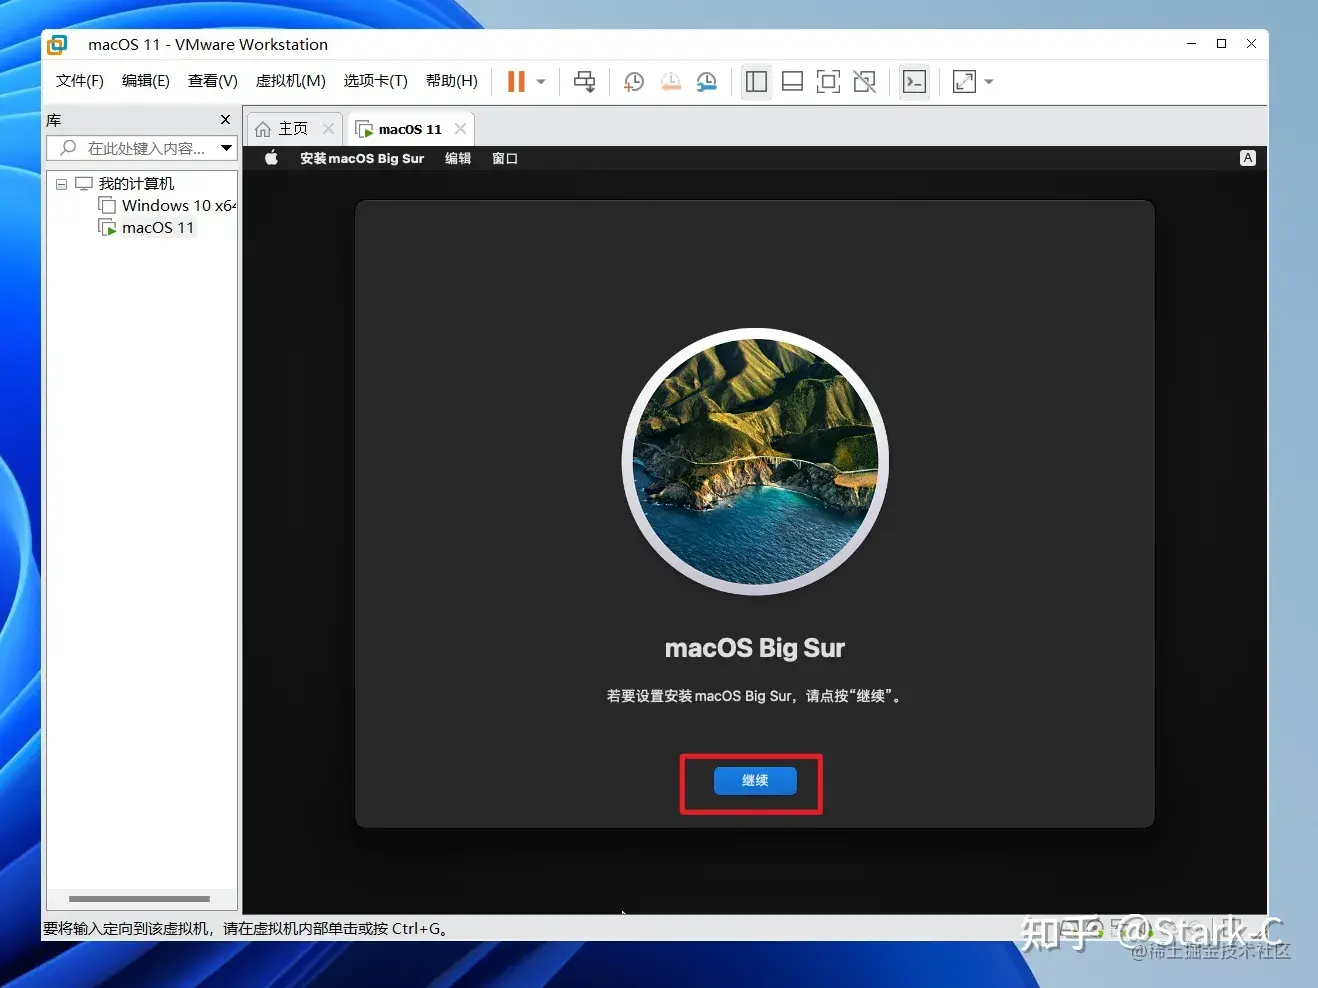This screenshot has height=988, width=1318.
Task: Click the macOS Big Sur landscape image
Action: (755, 462)
